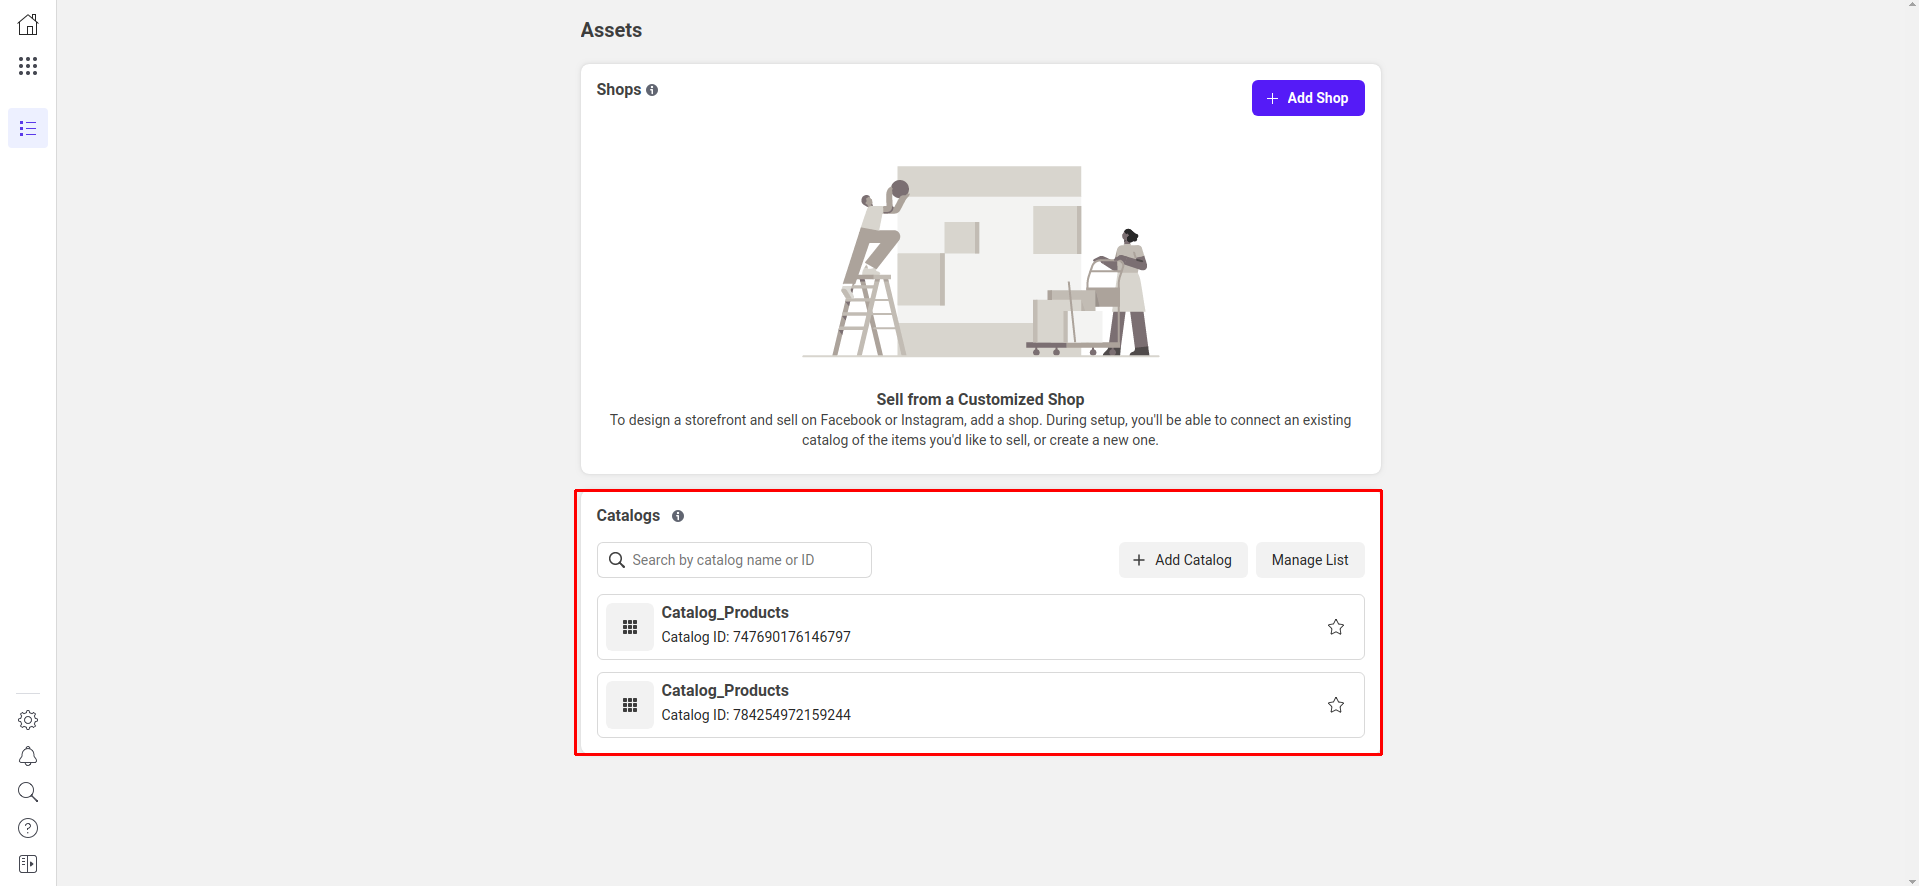Star the catalog with ID 784254972159244
Viewport: 1919px width, 886px height.
[x=1335, y=705]
